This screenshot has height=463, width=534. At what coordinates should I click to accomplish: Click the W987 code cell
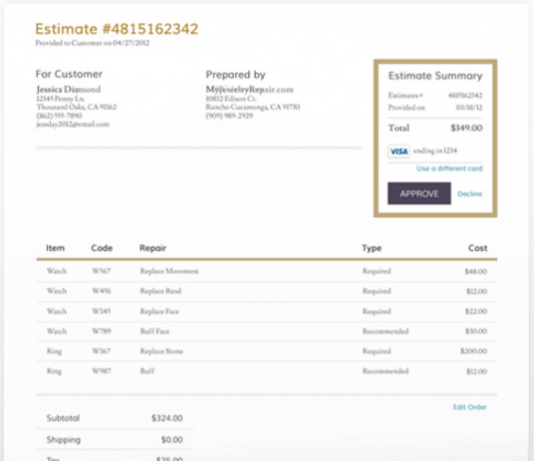(101, 371)
